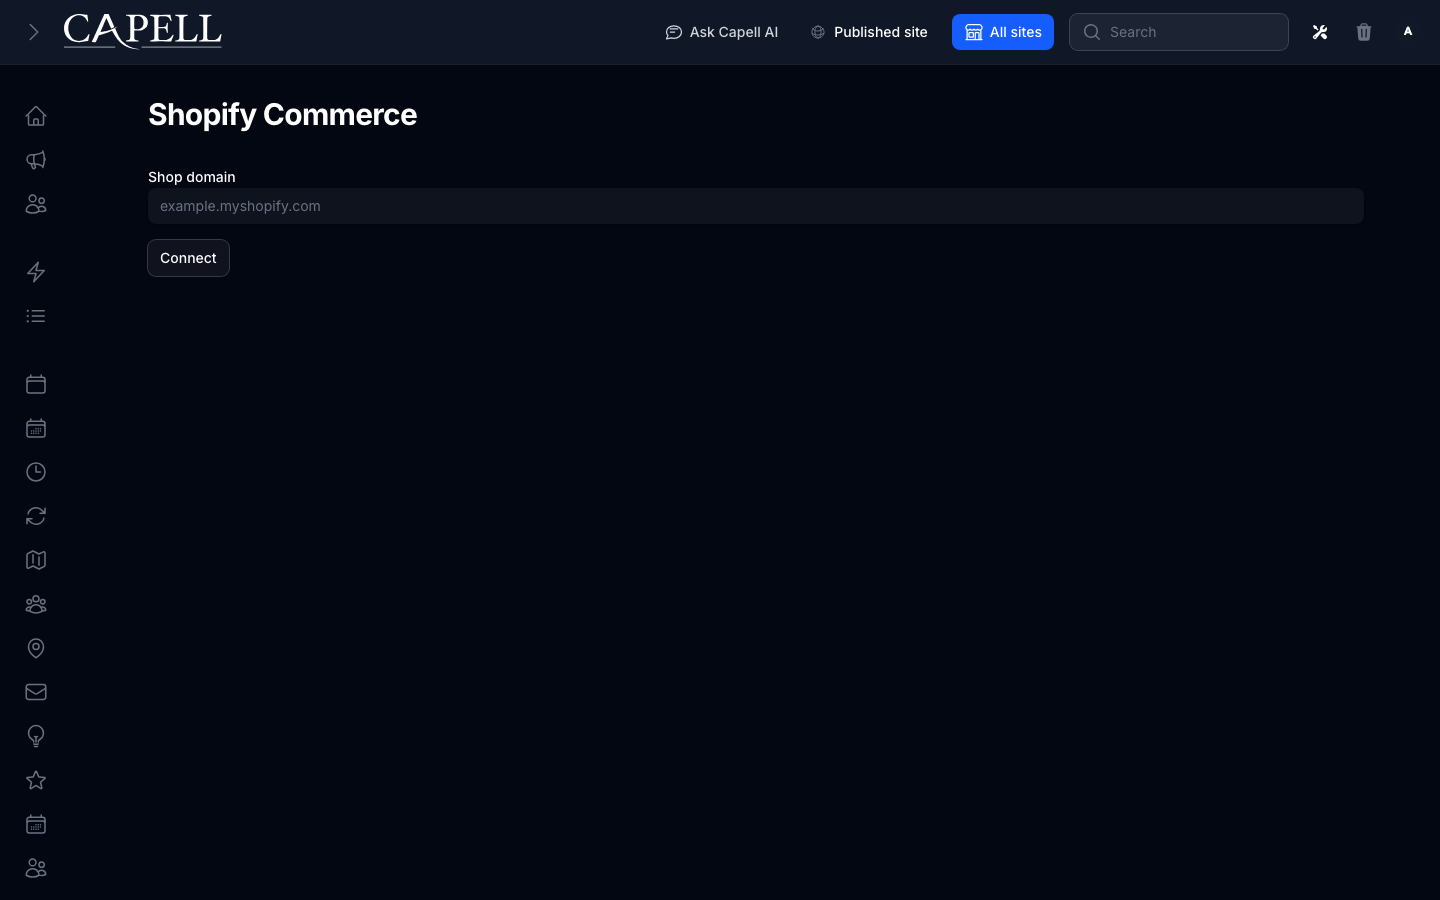Screen dimensions: 1440x900
Task: Click the Shopify Commerce heading
Action: coord(282,115)
